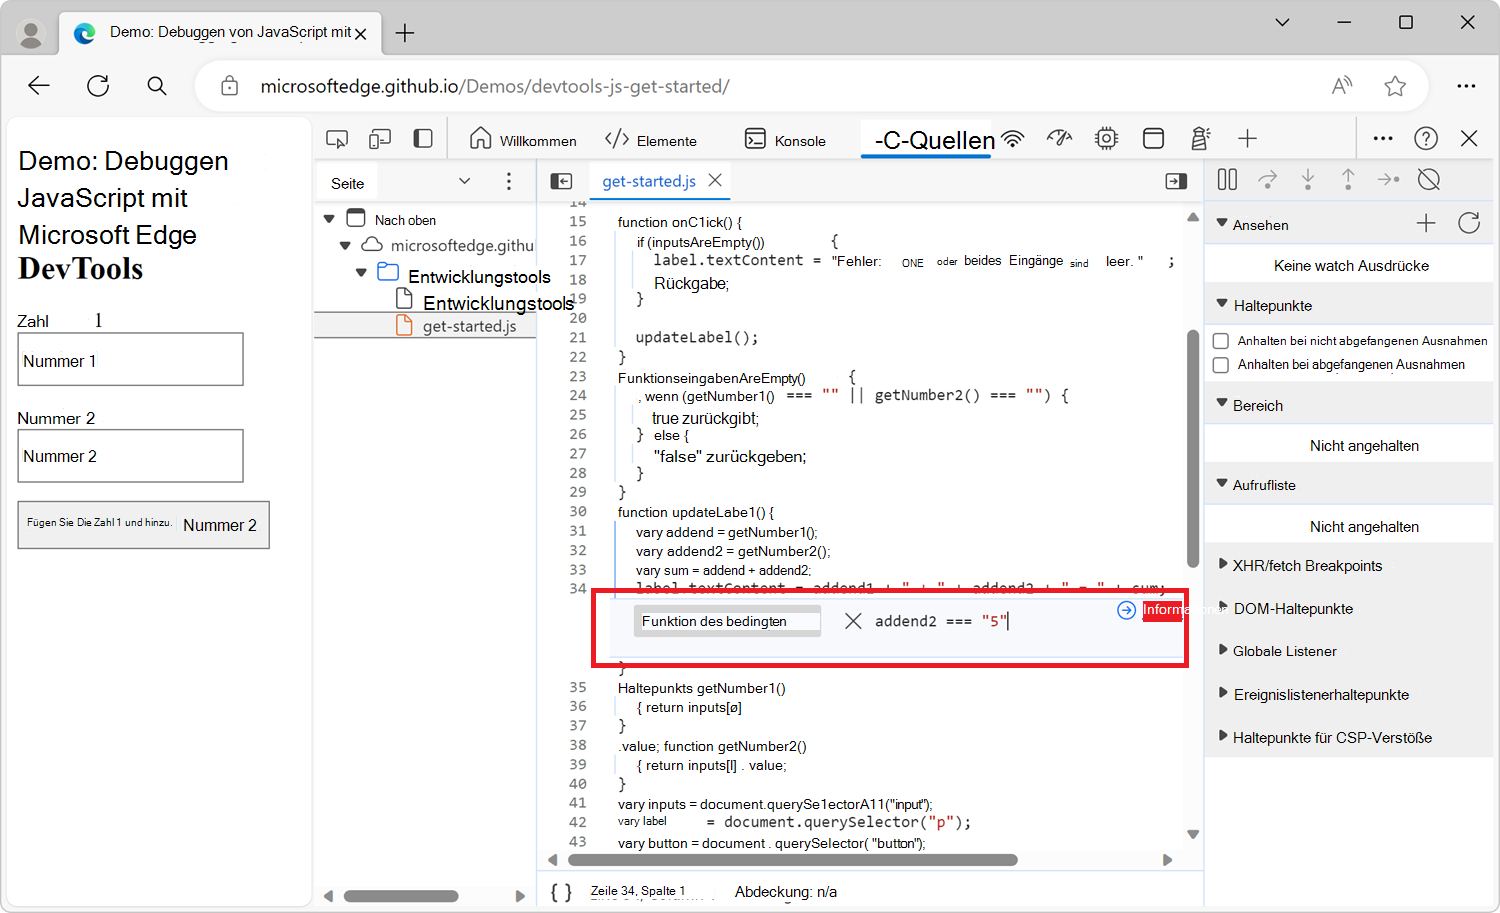Close the get-started.js editor tab

pyautogui.click(x=715, y=180)
